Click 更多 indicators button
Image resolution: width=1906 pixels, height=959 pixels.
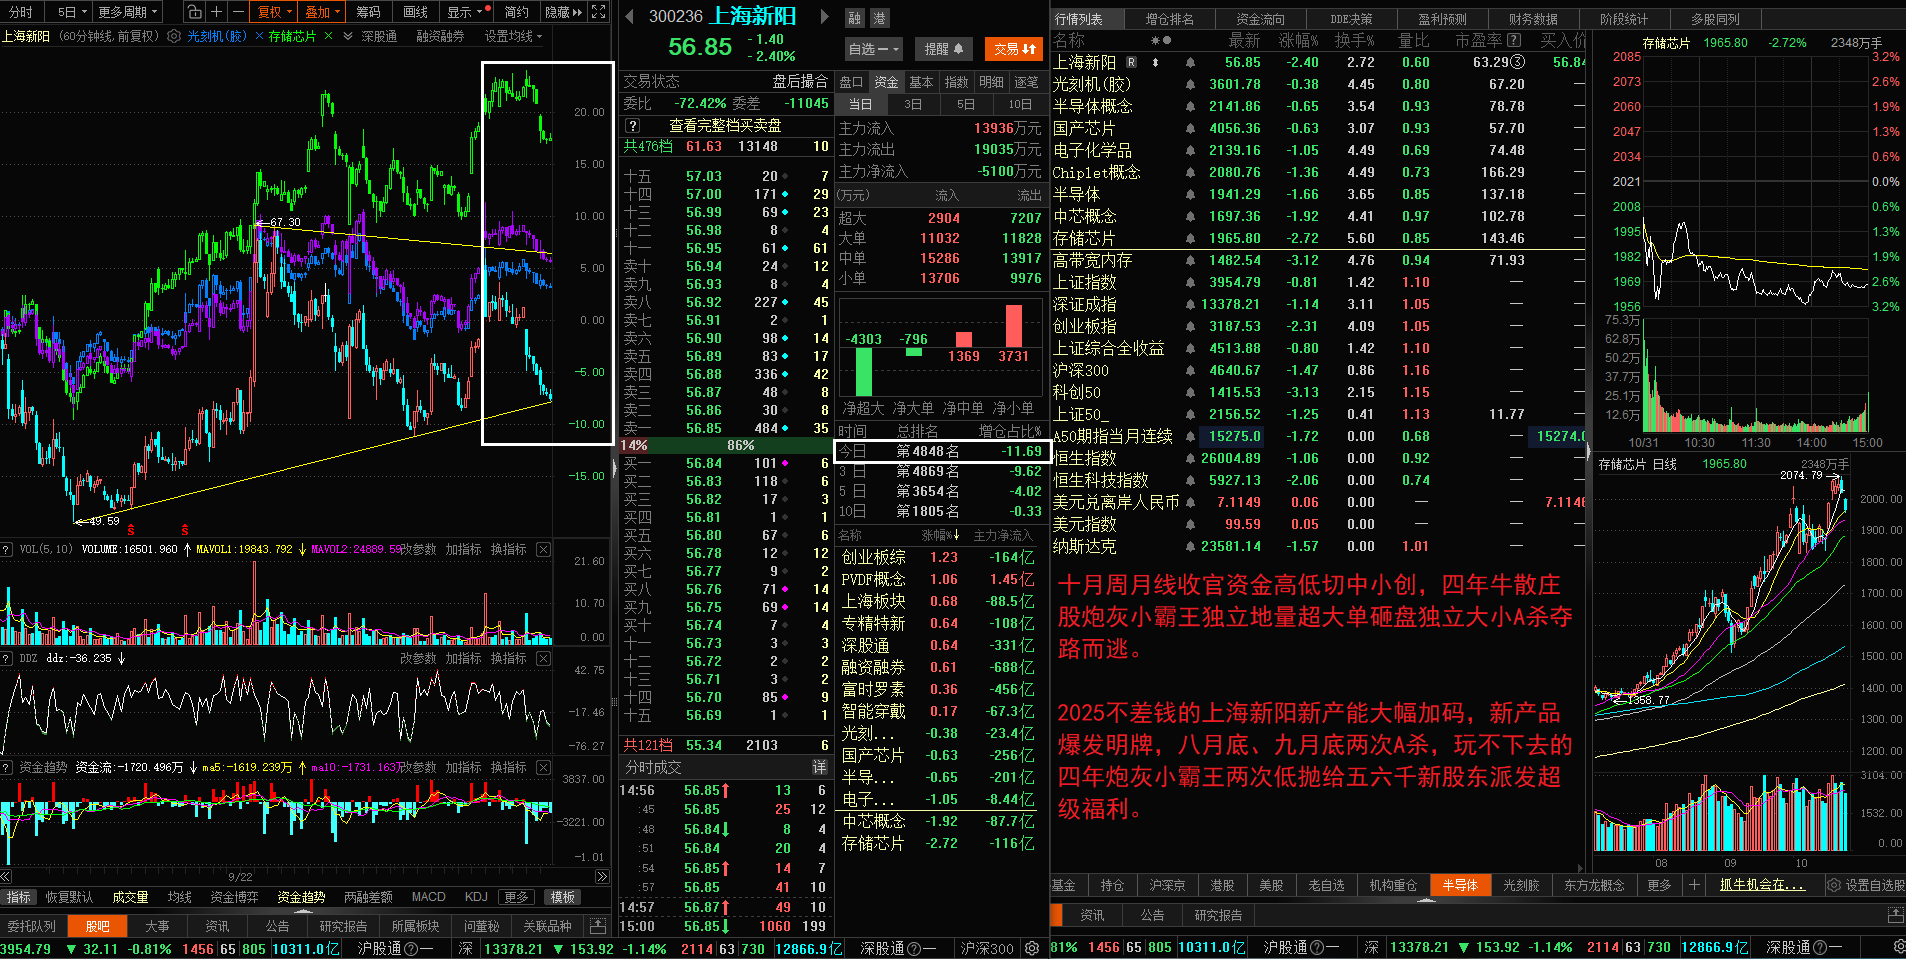click(516, 897)
